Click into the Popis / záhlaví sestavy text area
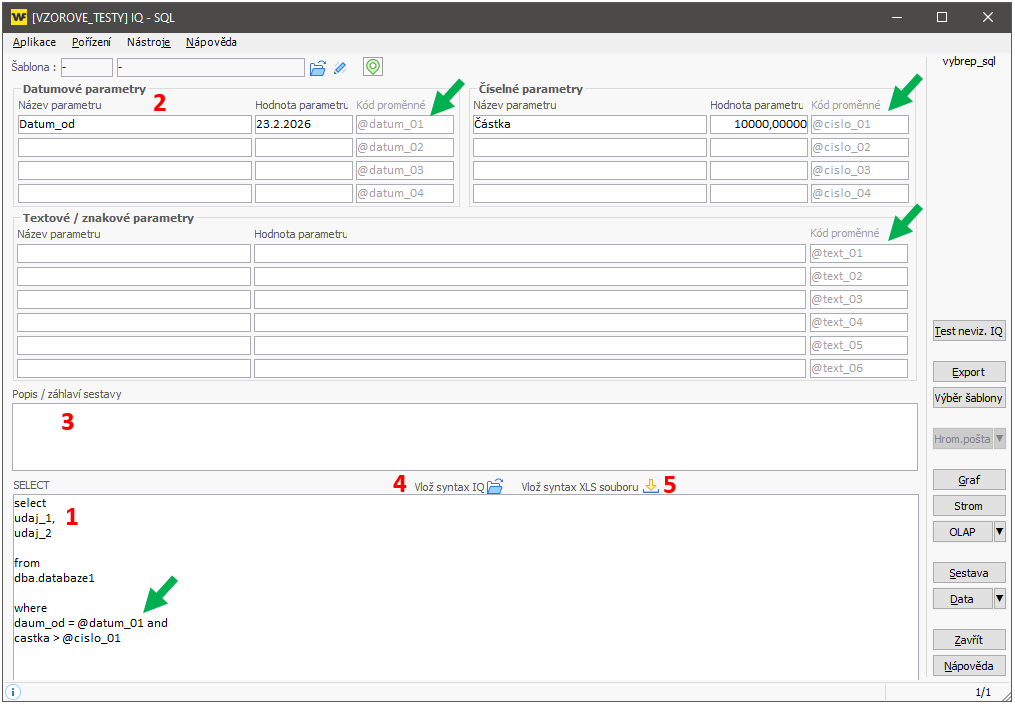 (x=464, y=436)
